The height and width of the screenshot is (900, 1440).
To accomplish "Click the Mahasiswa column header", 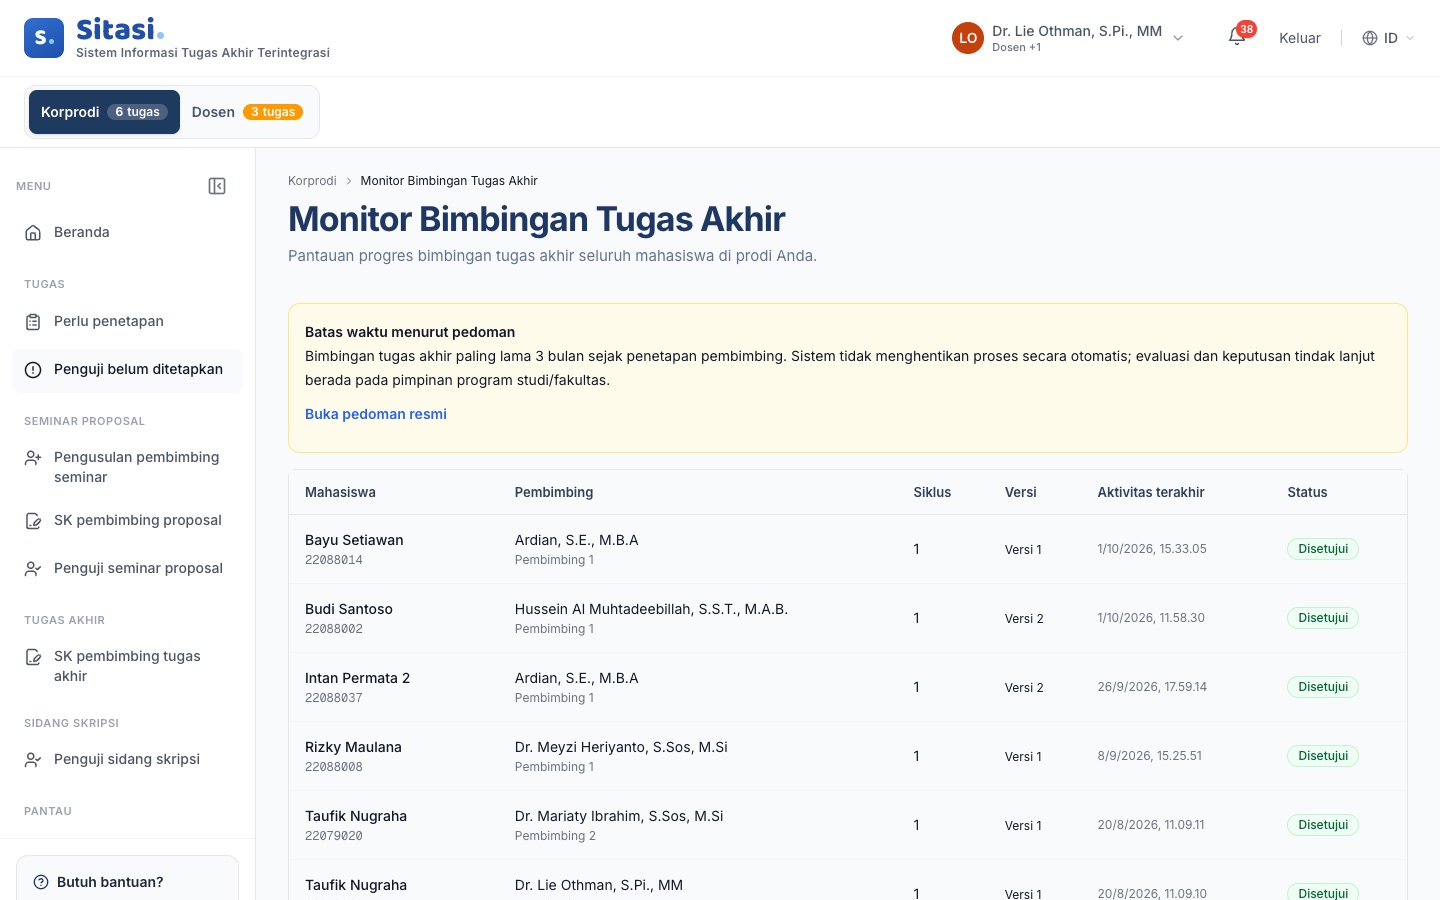I will coord(340,492).
